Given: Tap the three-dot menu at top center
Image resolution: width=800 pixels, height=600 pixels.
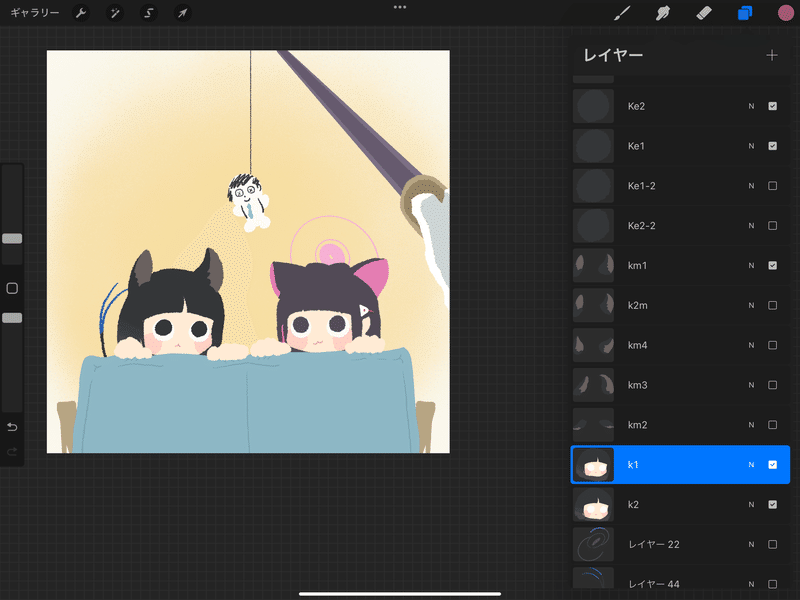Looking at the screenshot, I should pyautogui.click(x=400, y=7).
